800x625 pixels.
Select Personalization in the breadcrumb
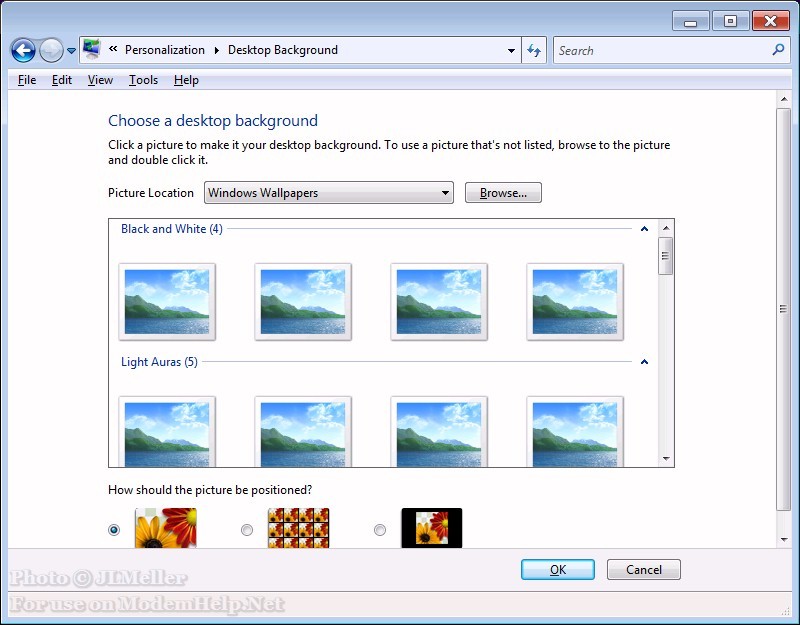tap(165, 50)
